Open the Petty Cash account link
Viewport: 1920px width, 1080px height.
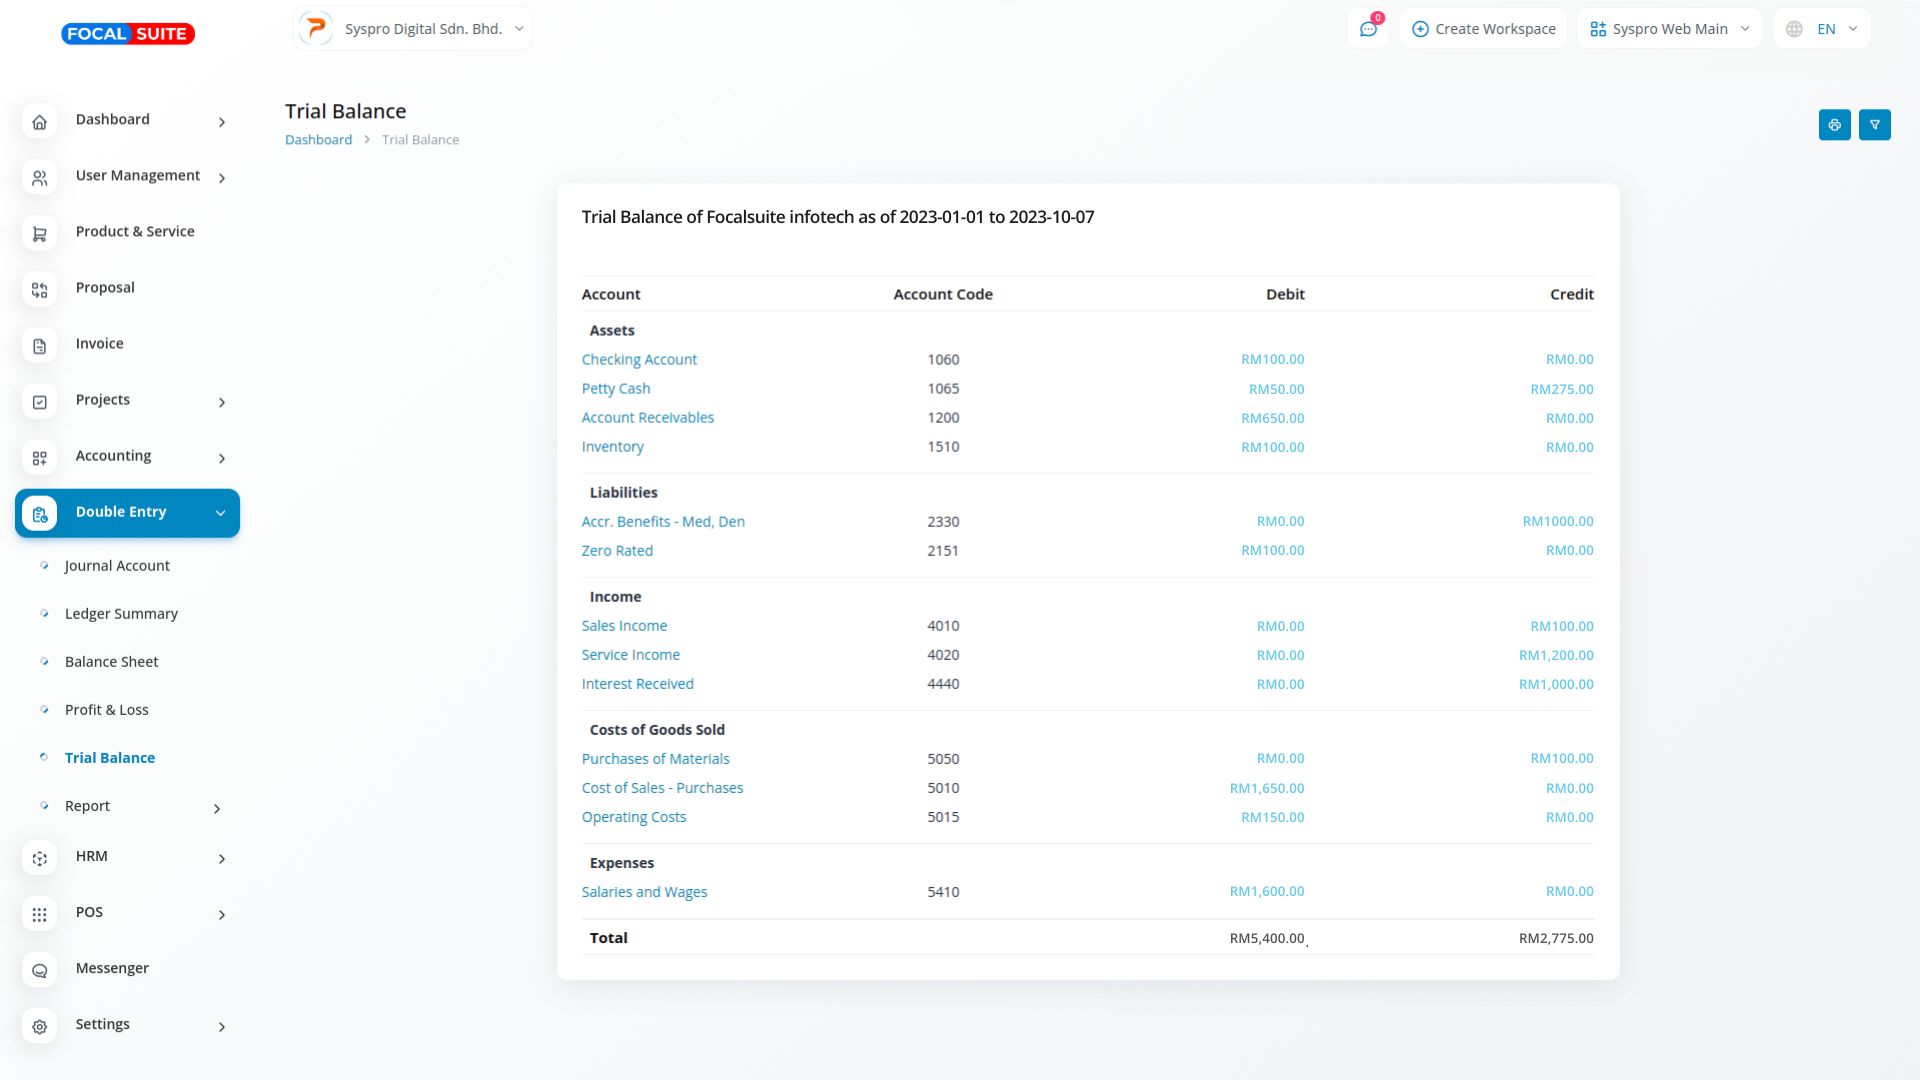tap(615, 389)
